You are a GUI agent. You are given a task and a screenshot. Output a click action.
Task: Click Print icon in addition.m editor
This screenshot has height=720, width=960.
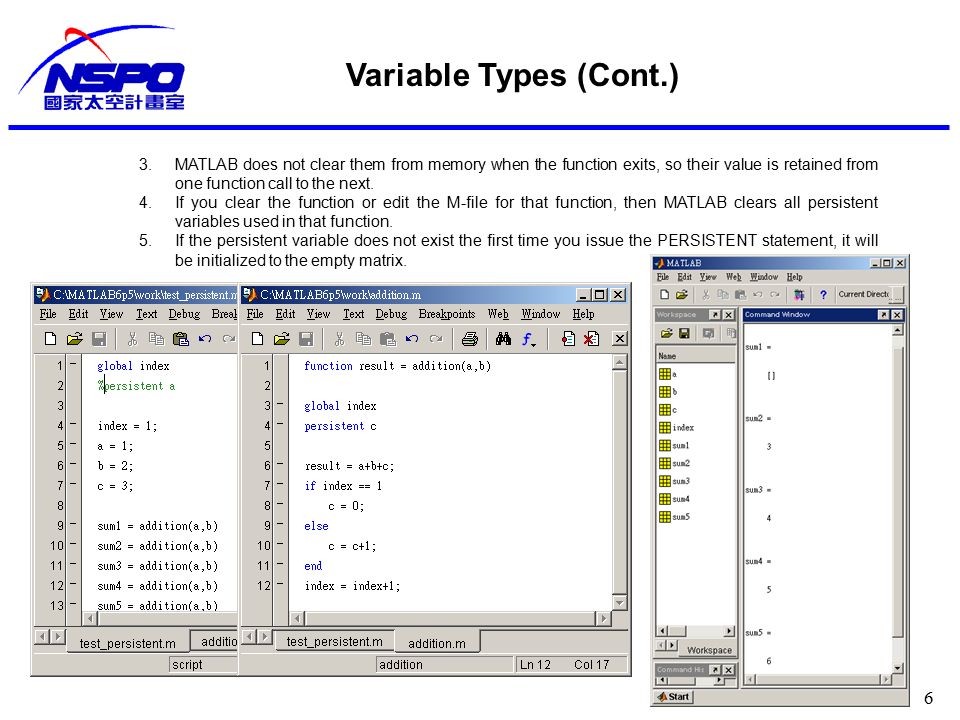(x=470, y=339)
